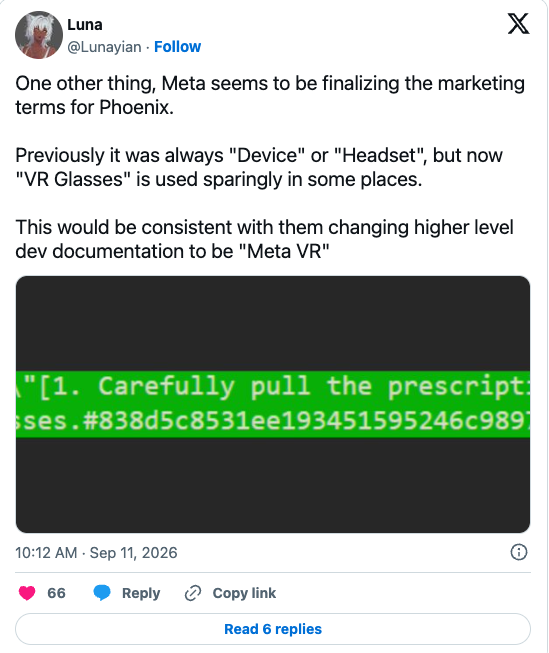This screenshot has width=549, height=653.
Task: Click the blue reply bubble icon
Action: 102,593
